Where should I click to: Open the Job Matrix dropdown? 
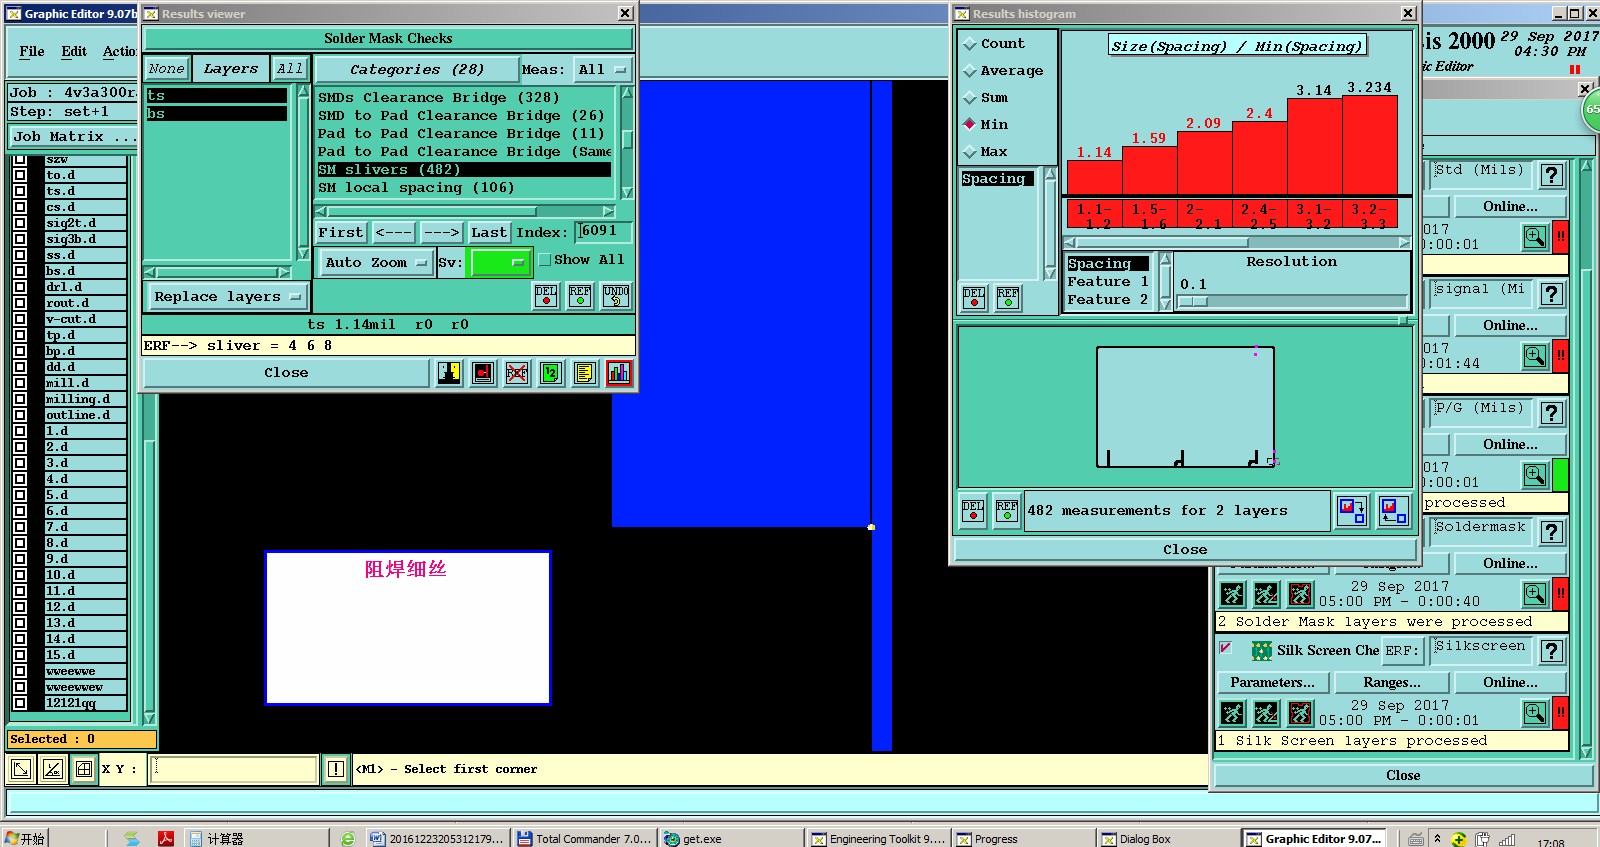[x=74, y=137]
